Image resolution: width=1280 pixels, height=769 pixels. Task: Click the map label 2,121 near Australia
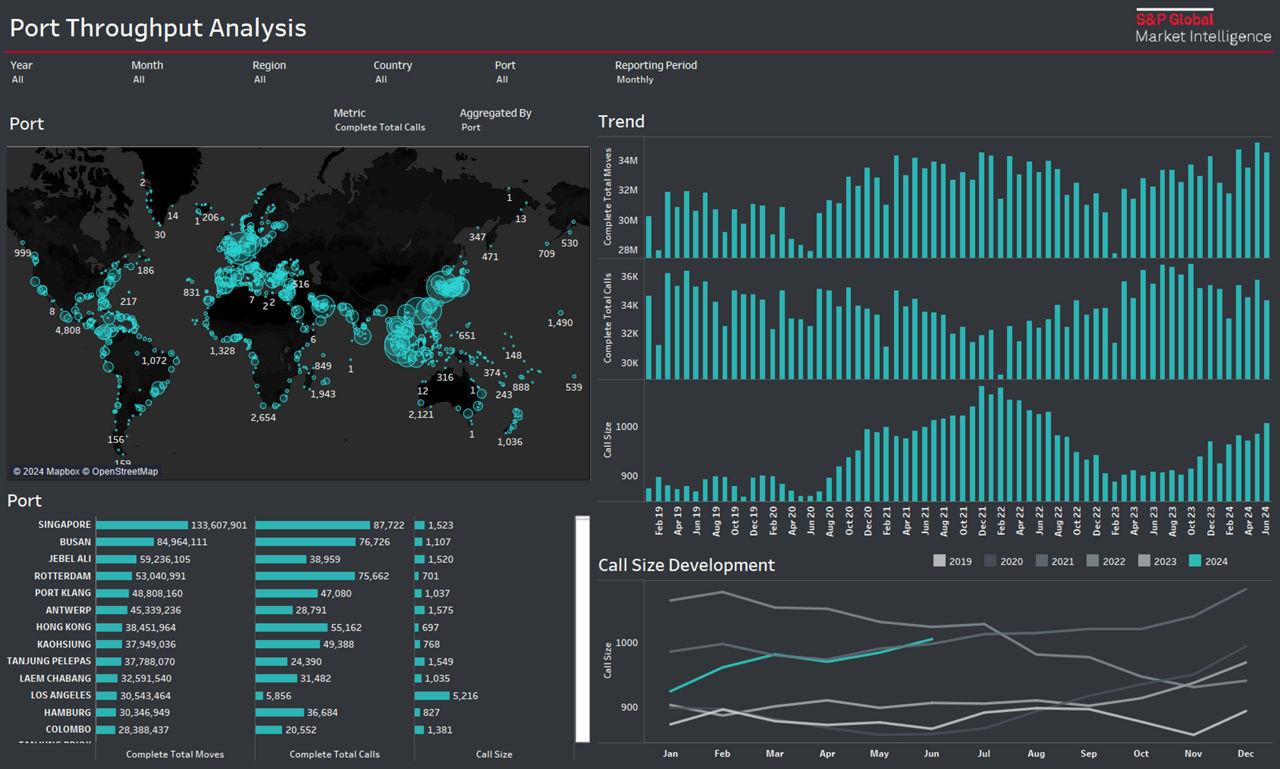point(421,414)
